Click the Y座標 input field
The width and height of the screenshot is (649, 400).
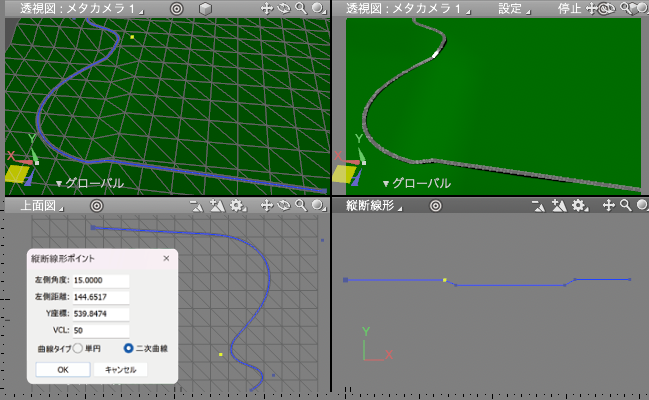[101, 314]
